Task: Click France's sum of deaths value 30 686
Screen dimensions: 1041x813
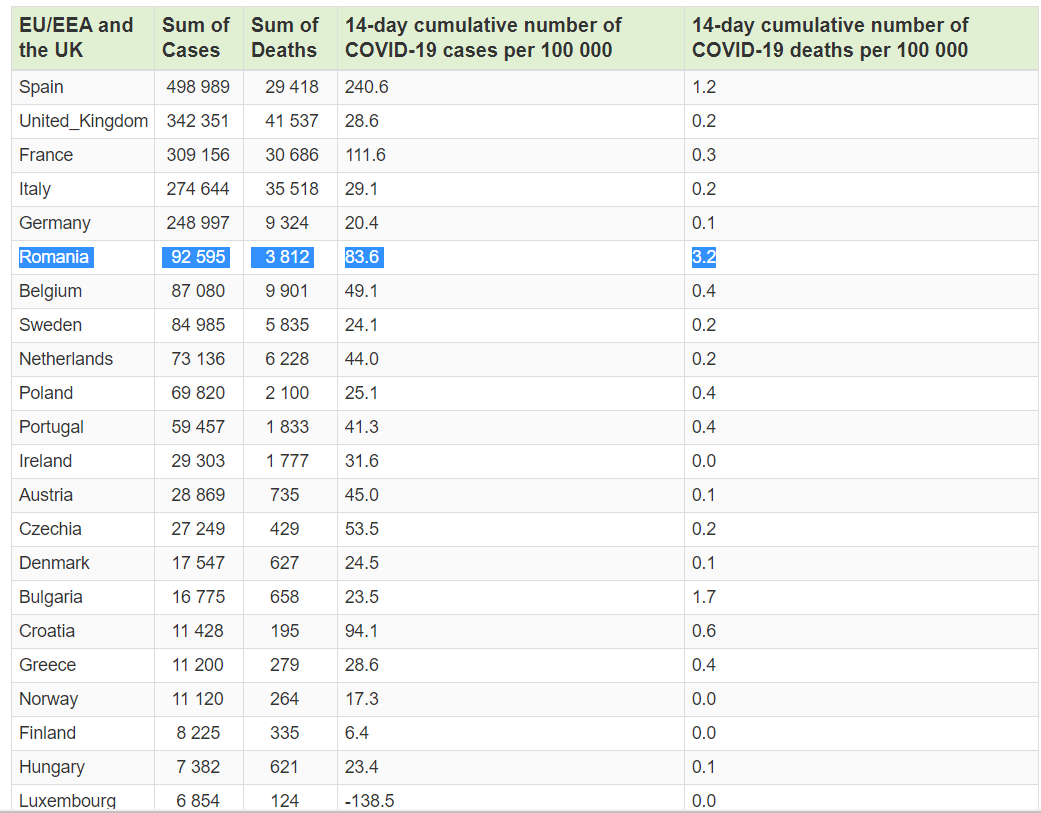Action: click(291, 155)
